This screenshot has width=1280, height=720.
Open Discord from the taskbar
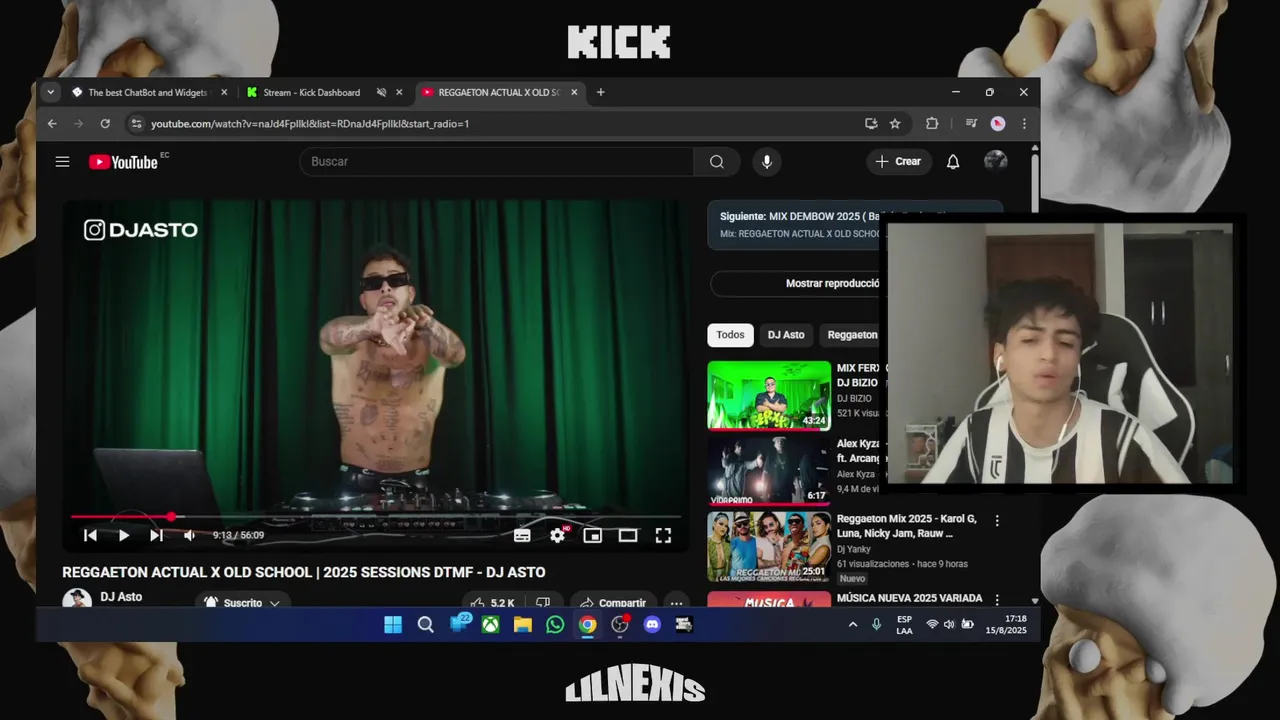pos(652,625)
